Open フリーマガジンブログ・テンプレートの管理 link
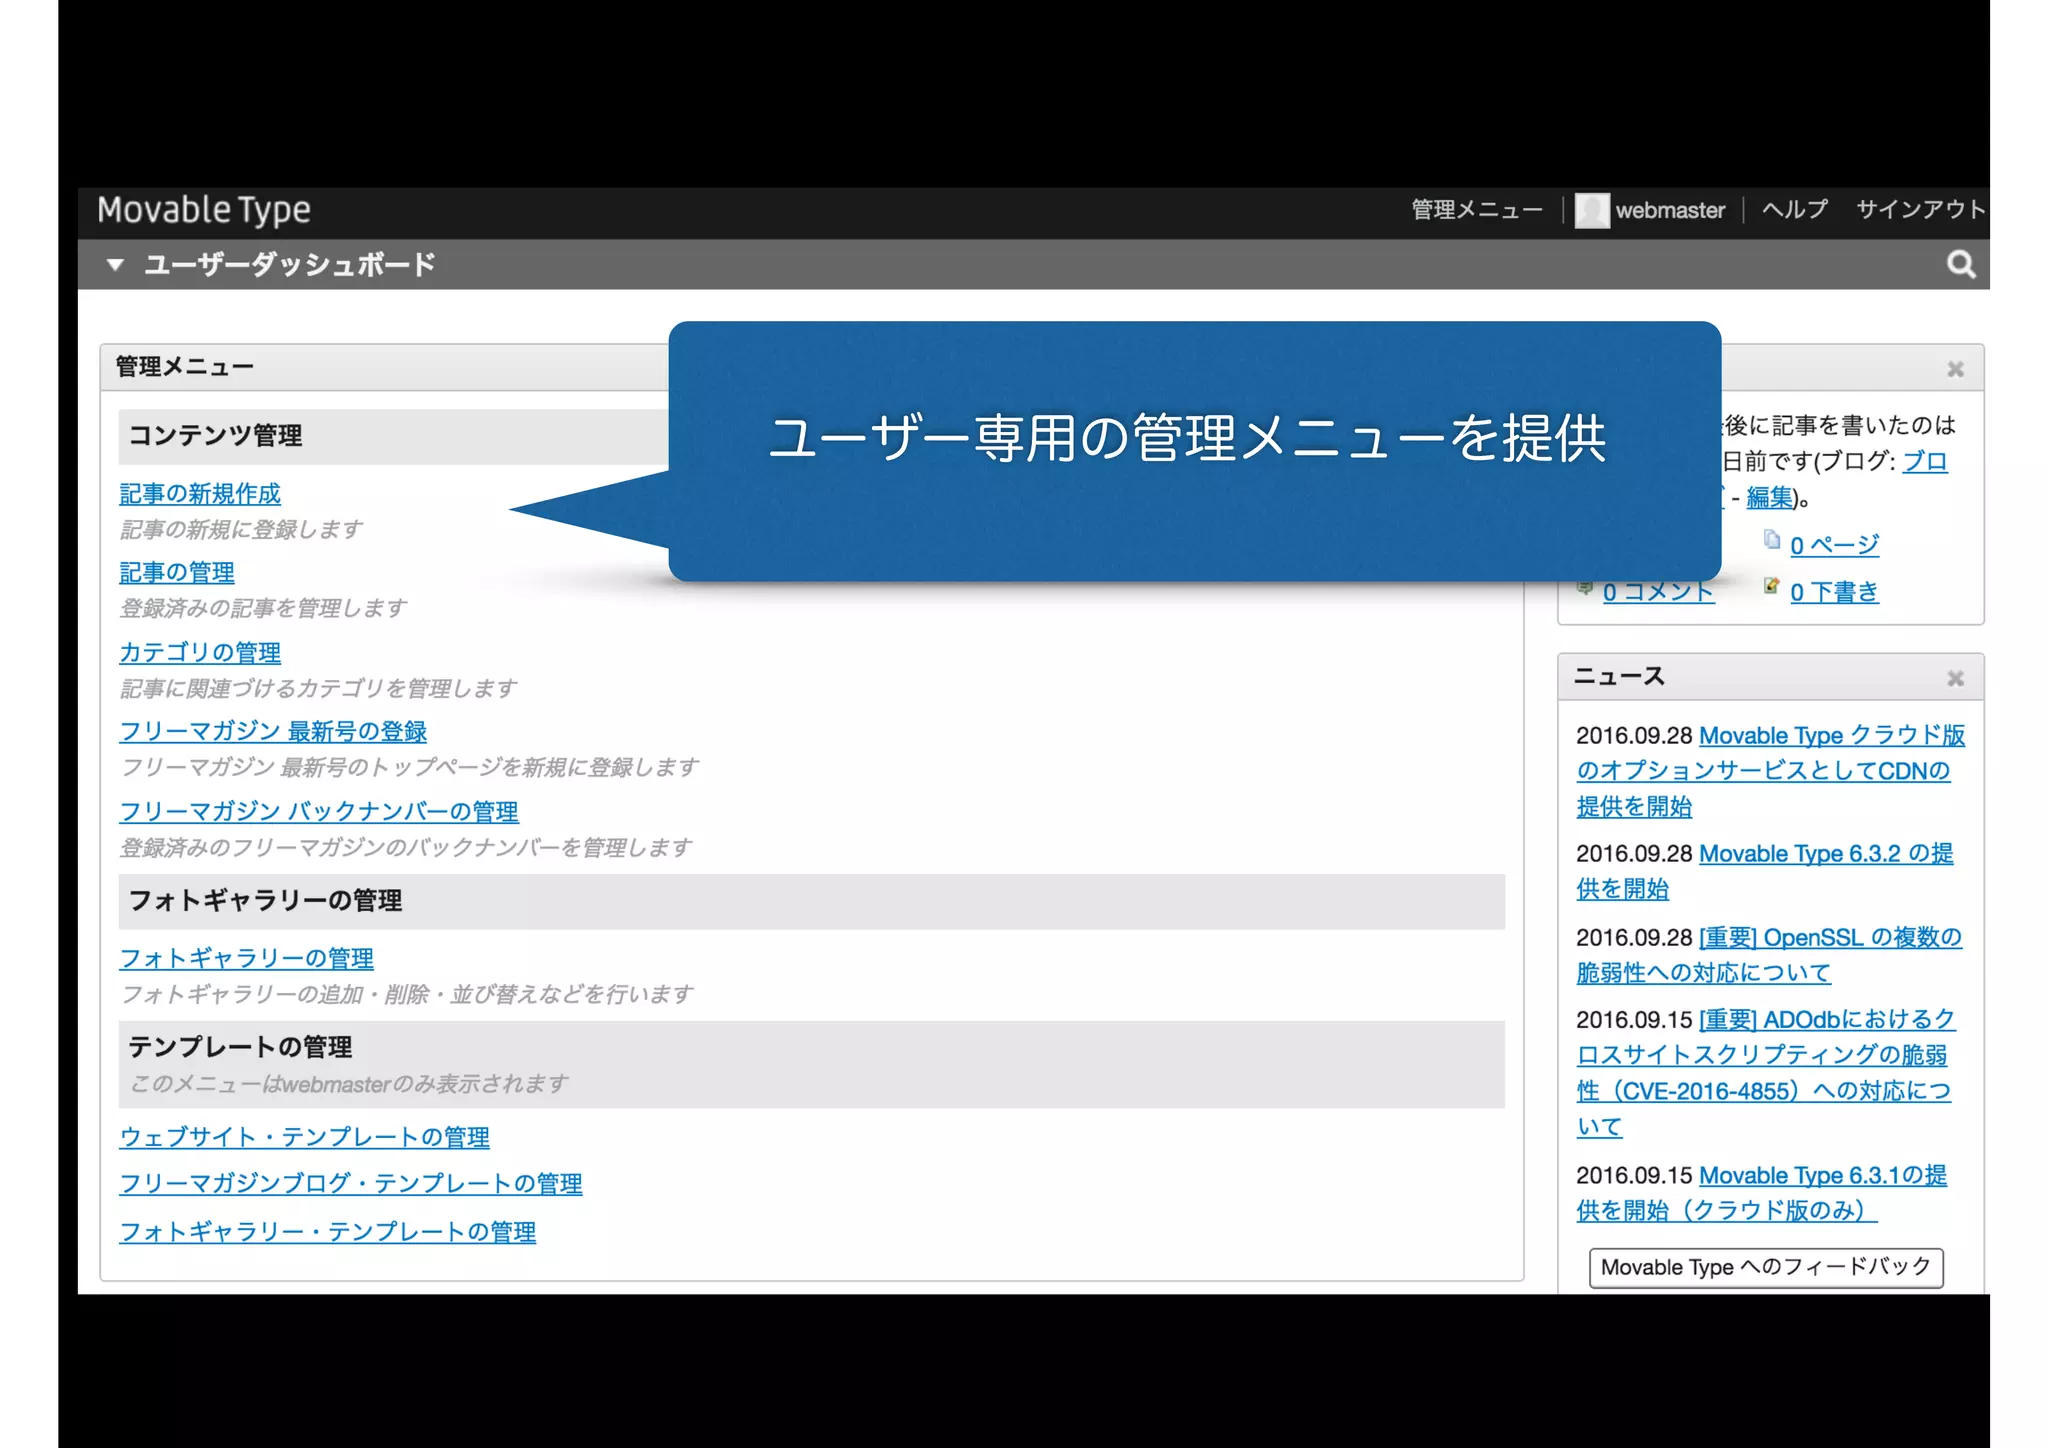 pyautogui.click(x=351, y=1184)
